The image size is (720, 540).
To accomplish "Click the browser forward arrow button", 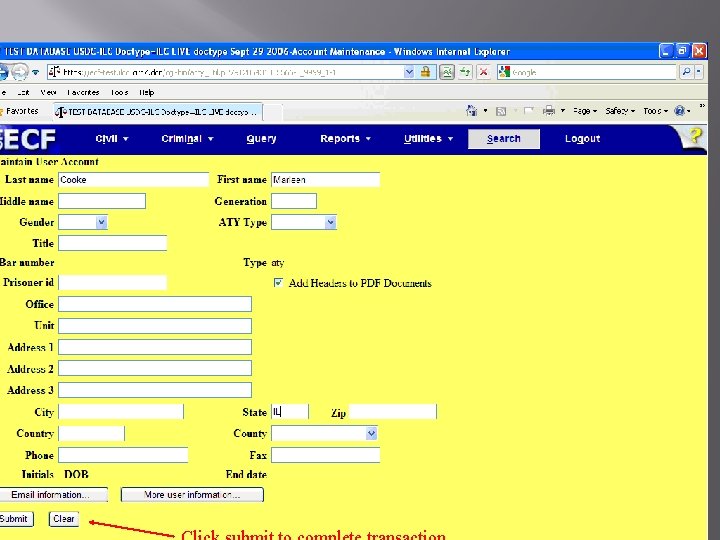I will click(19, 72).
